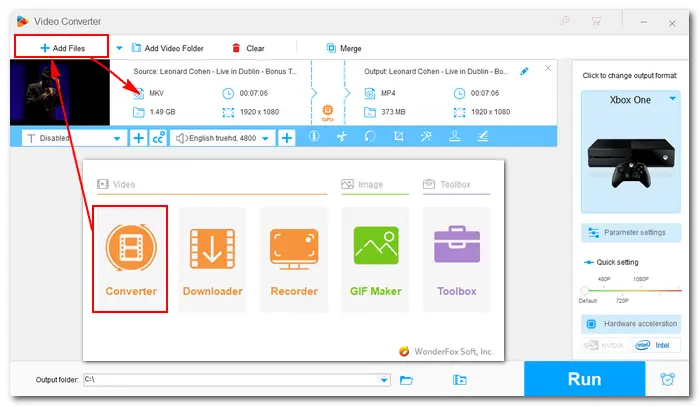This screenshot has width=700, height=407.
Task: Open the alarm clock scheduler icon
Action: click(667, 379)
